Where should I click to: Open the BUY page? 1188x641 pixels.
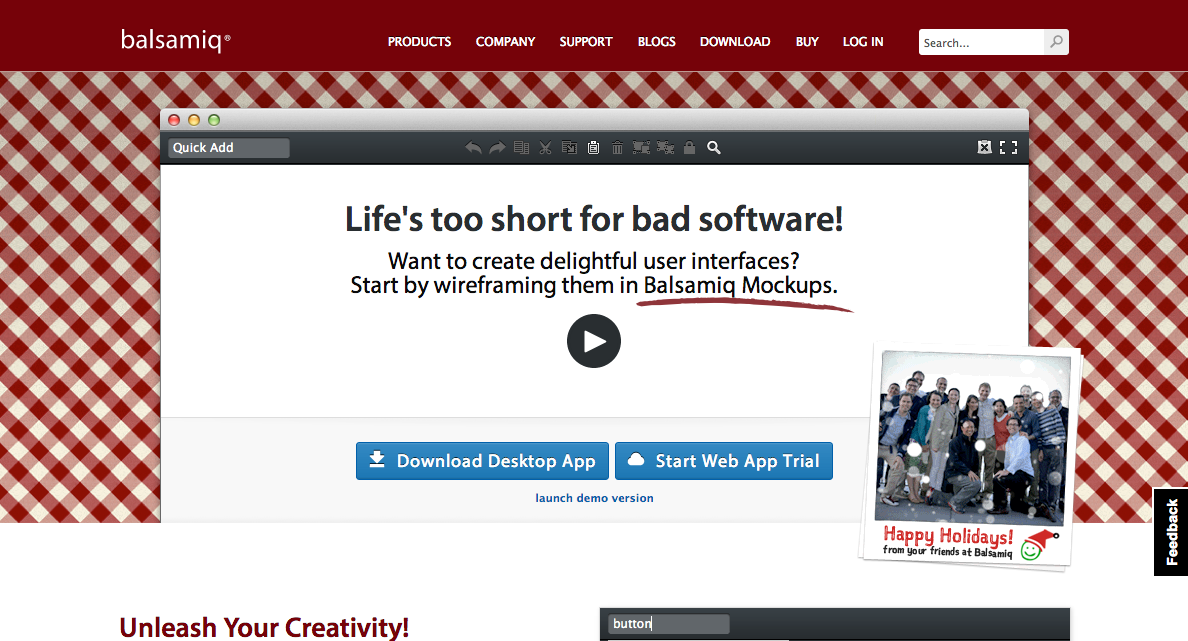coord(807,42)
